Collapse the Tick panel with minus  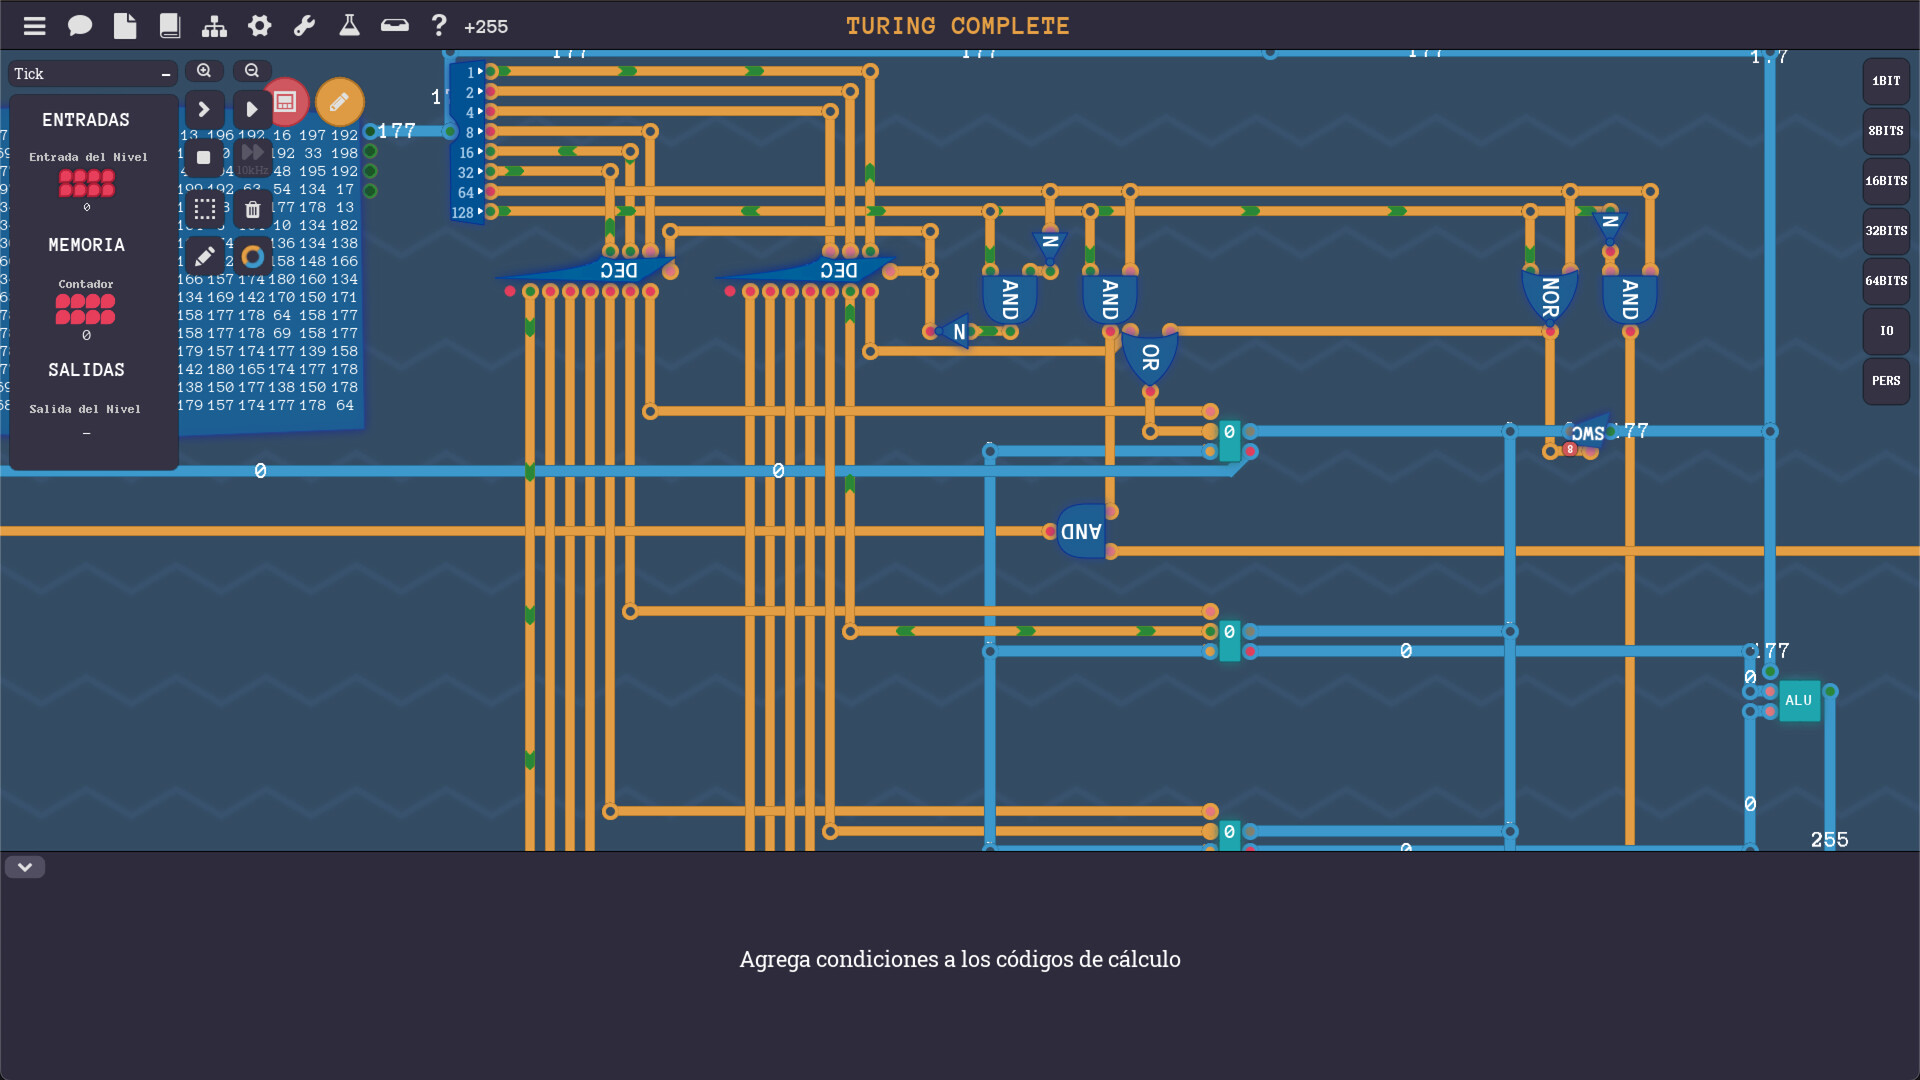coord(166,74)
